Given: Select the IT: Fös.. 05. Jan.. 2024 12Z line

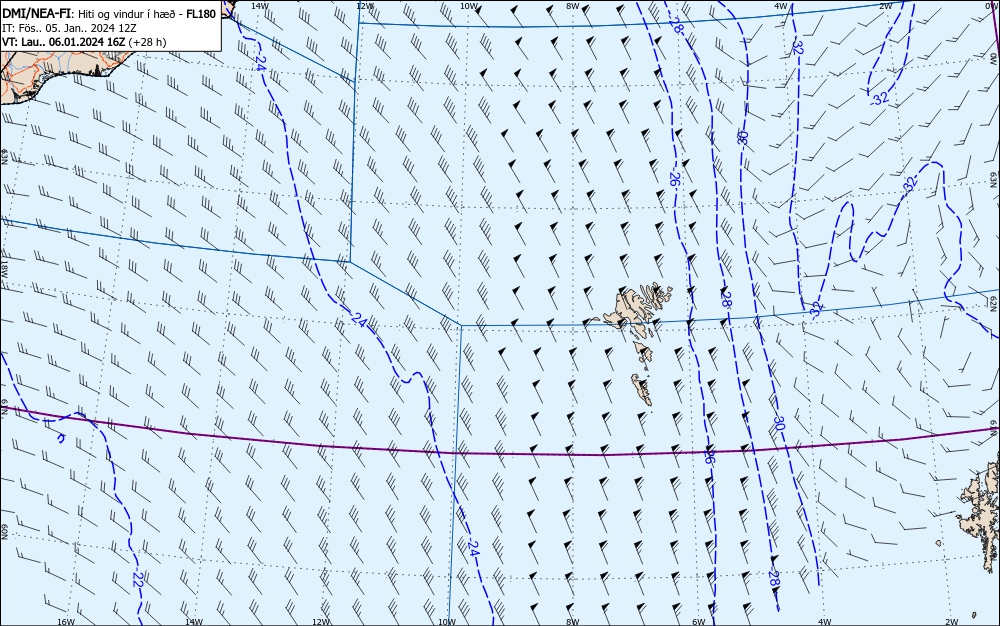Looking at the screenshot, I should pyautogui.click(x=69, y=28).
